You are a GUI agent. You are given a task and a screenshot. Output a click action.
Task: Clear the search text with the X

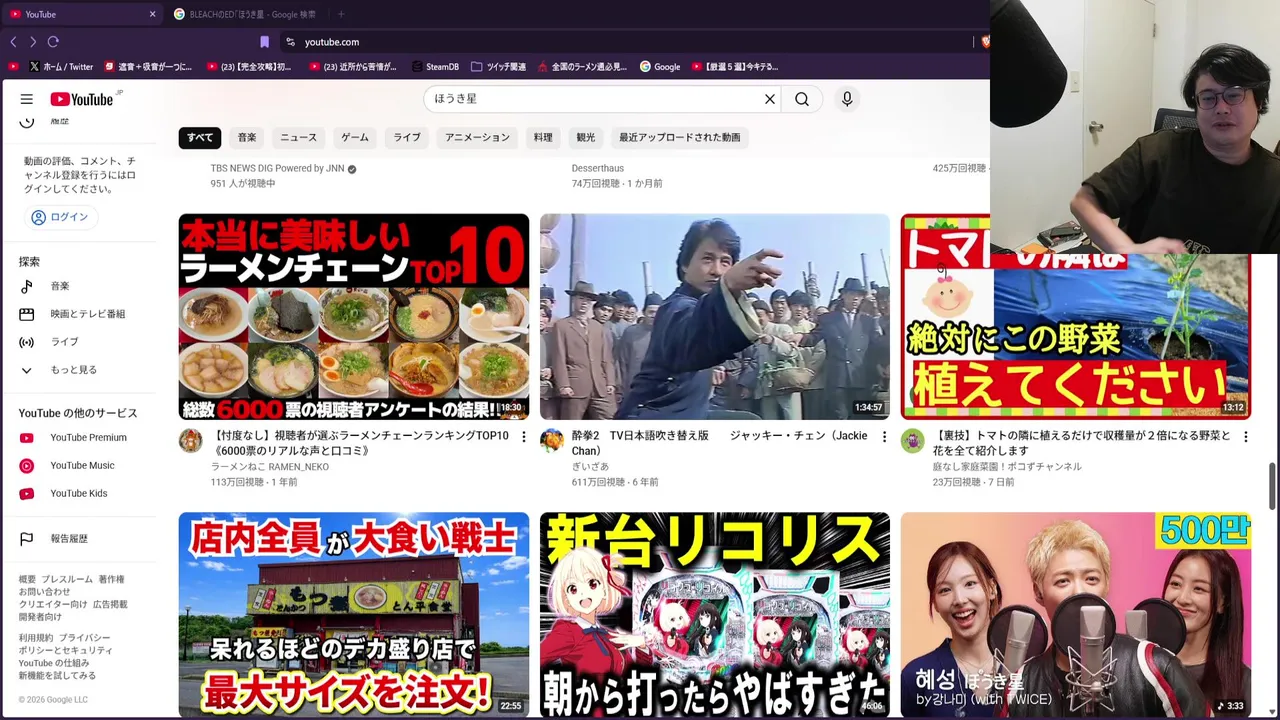770,99
